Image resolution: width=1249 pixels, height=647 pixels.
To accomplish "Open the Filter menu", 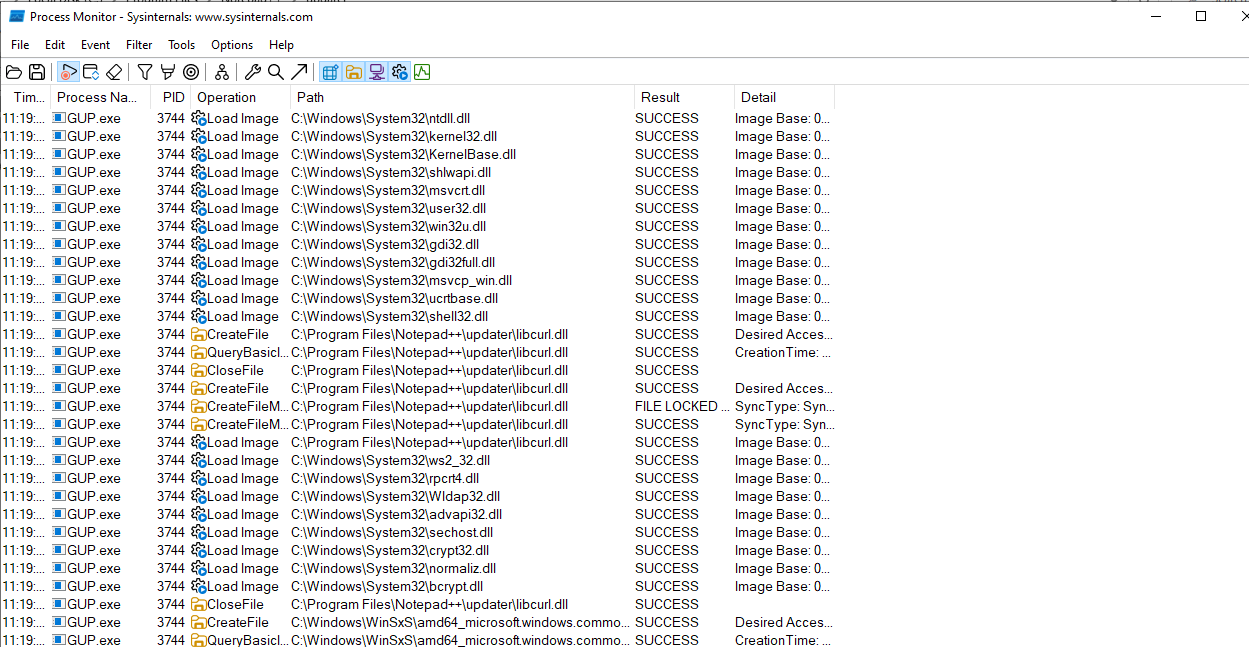I will pyautogui.click(x=139, y=45).
